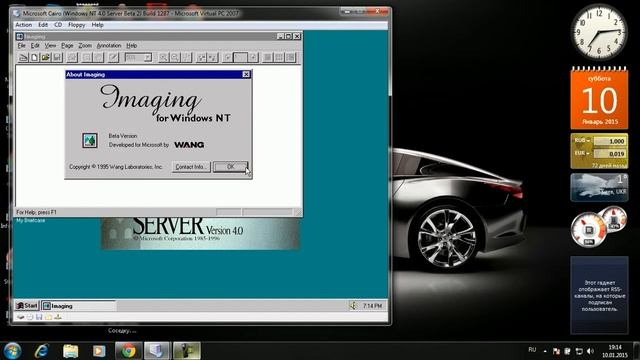
Task: Open Windows Media Player from the taskbar
Action: (99, 351)
